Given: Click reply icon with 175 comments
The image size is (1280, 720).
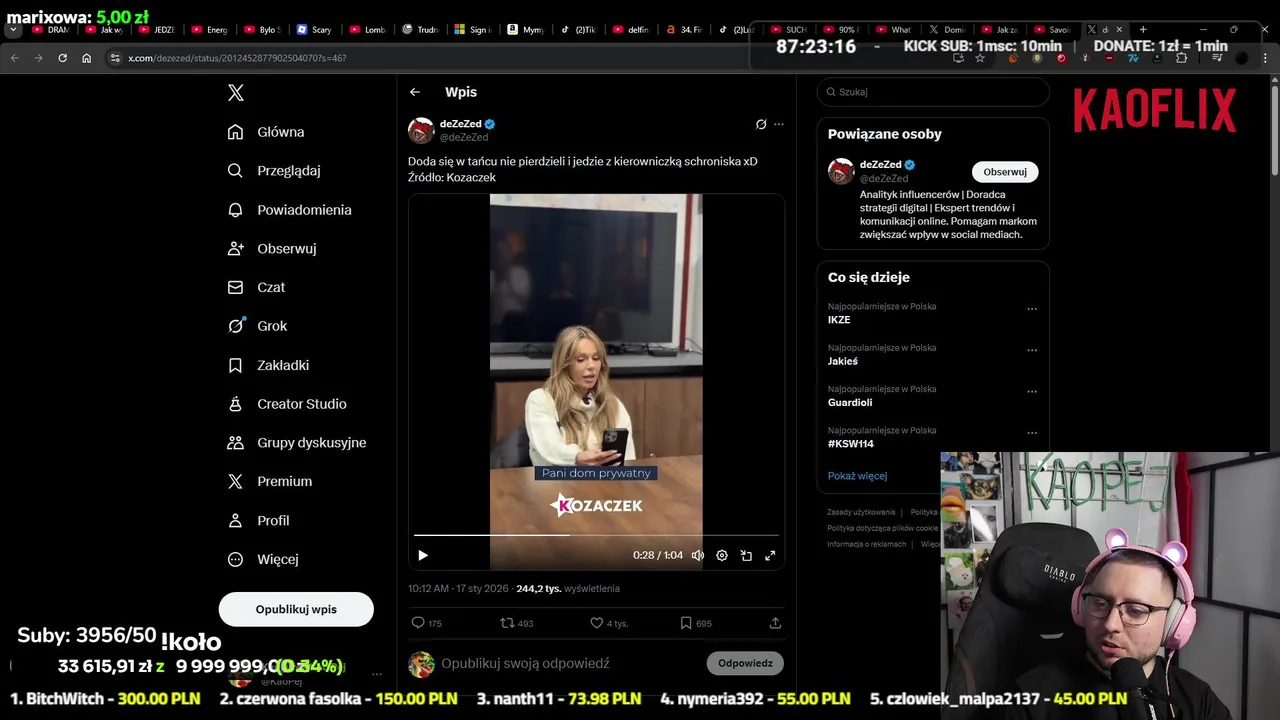Looking at the screenshot, I should [x=426, y=623].
